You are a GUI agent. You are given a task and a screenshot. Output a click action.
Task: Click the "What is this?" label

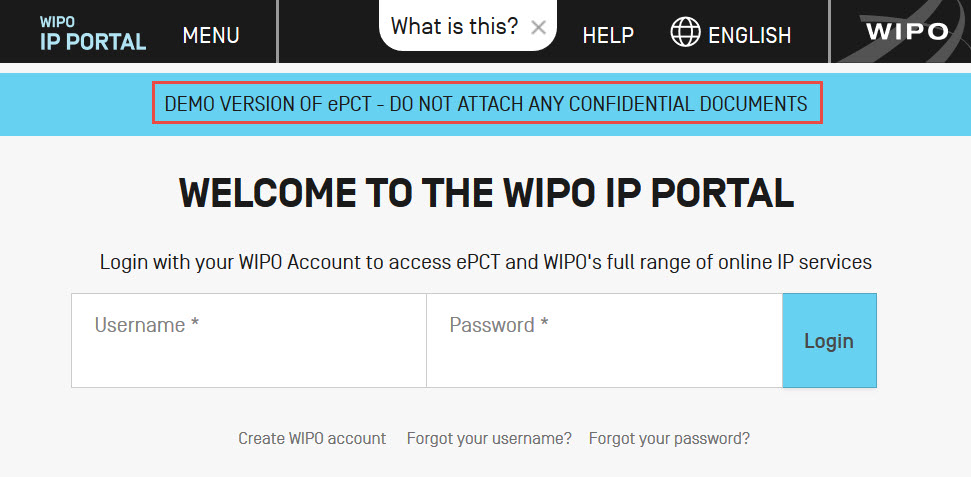click(x=454, y=27)
